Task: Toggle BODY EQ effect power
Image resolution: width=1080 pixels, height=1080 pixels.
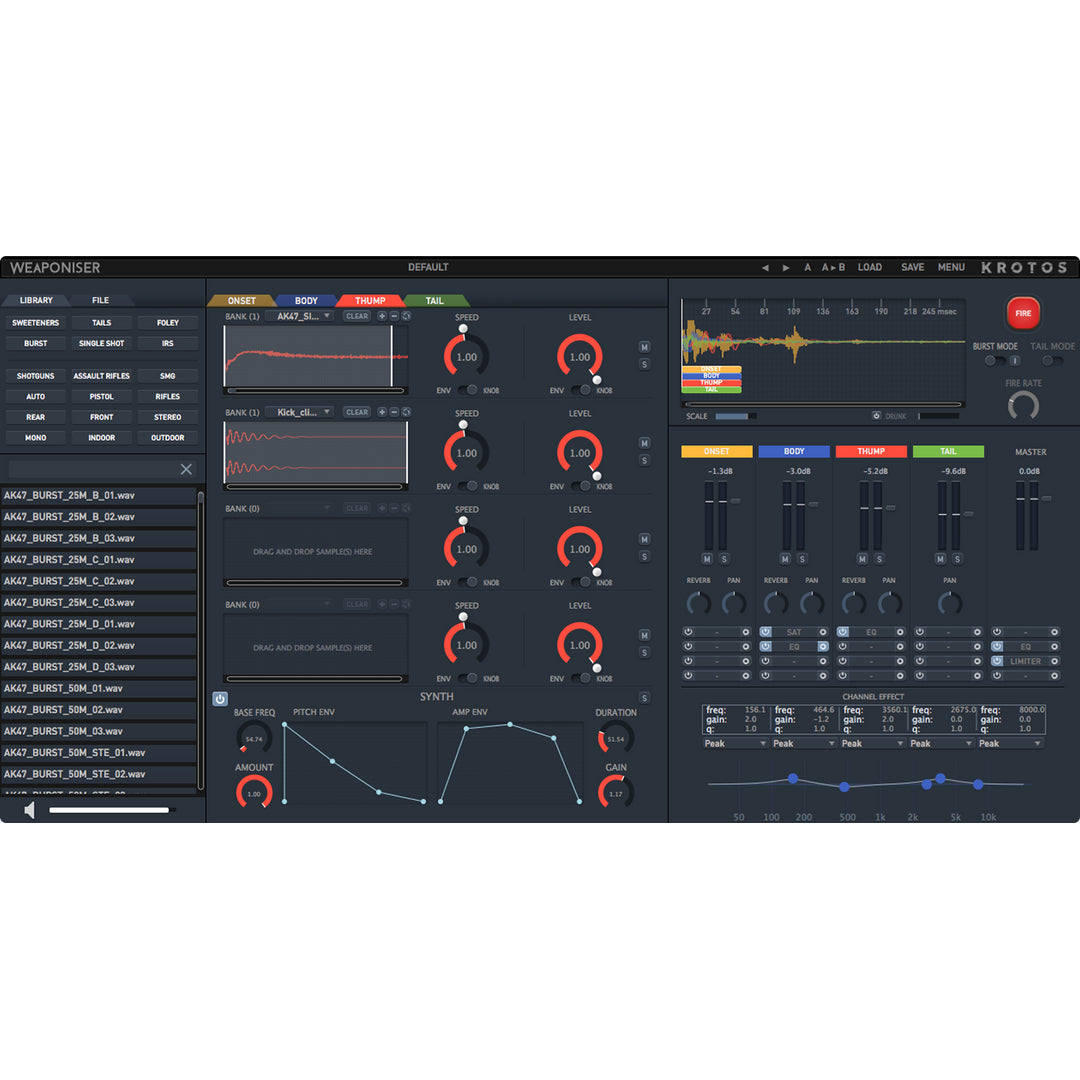Action: pos(765,647)
